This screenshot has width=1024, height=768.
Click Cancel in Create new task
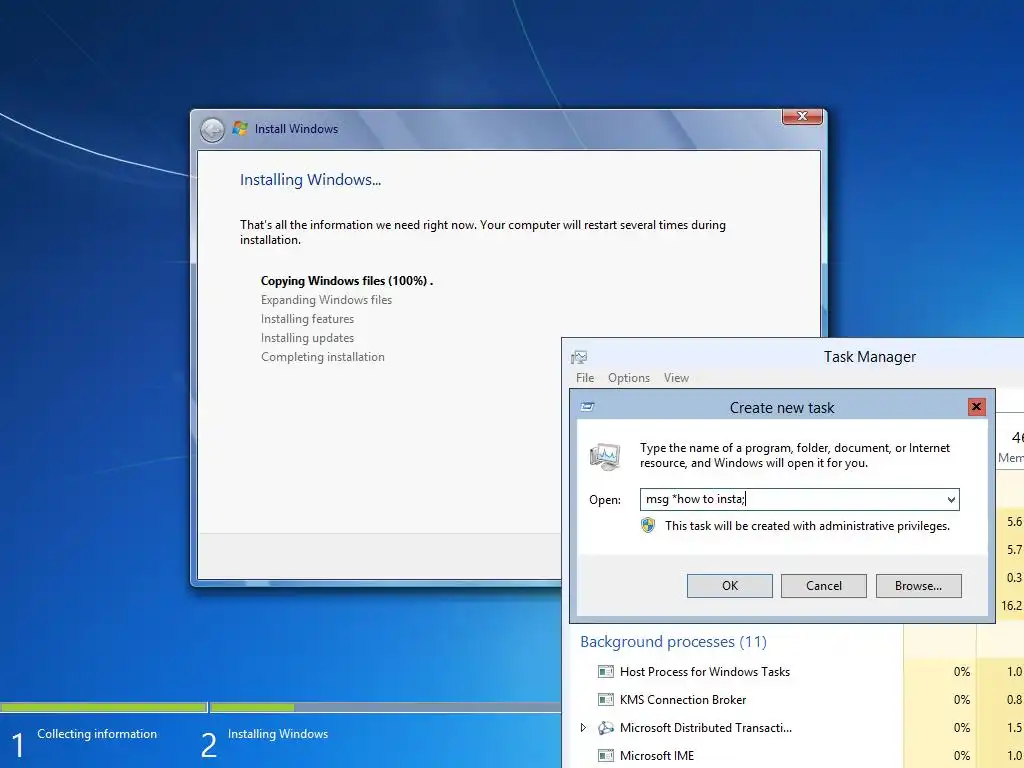[x=824, y=586]
